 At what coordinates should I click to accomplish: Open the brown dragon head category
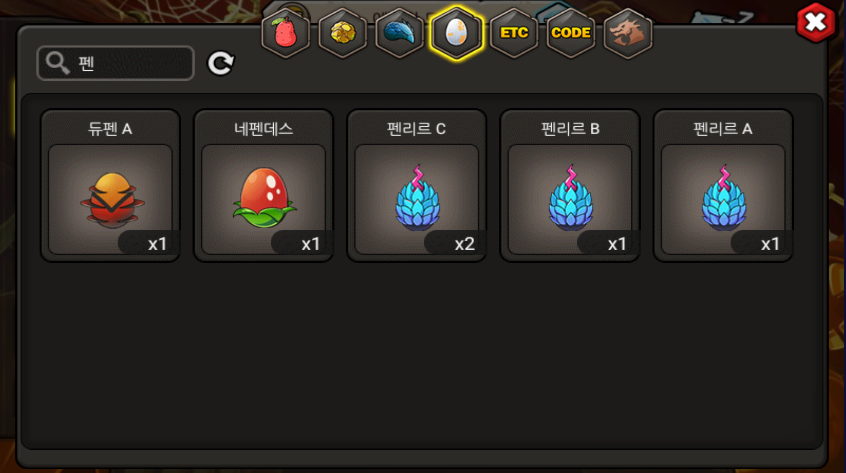click(628, 33)
